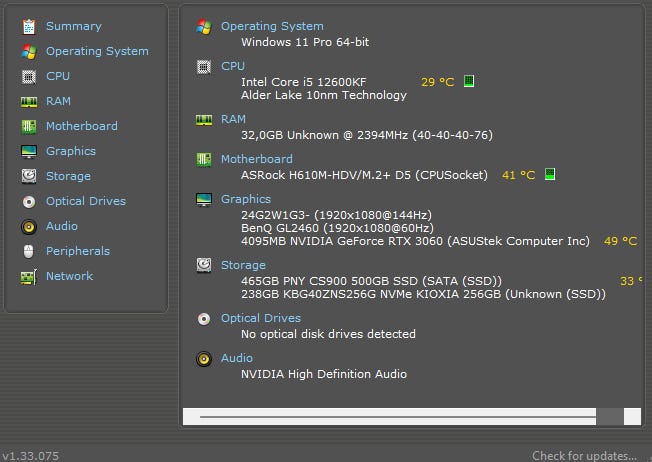The image size is (652, 462).
Task: Click the RAM icon in summary panel
Action: pyautogui.click(x=204, y=120)
